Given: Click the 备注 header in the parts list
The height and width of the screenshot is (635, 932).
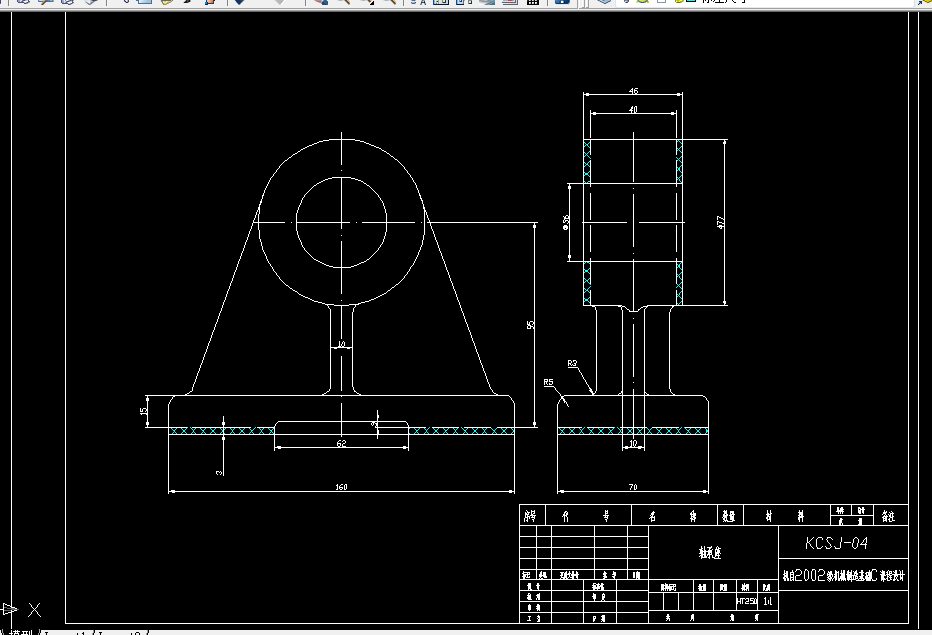Looking at the screenshot, I should tap(888, 516).
